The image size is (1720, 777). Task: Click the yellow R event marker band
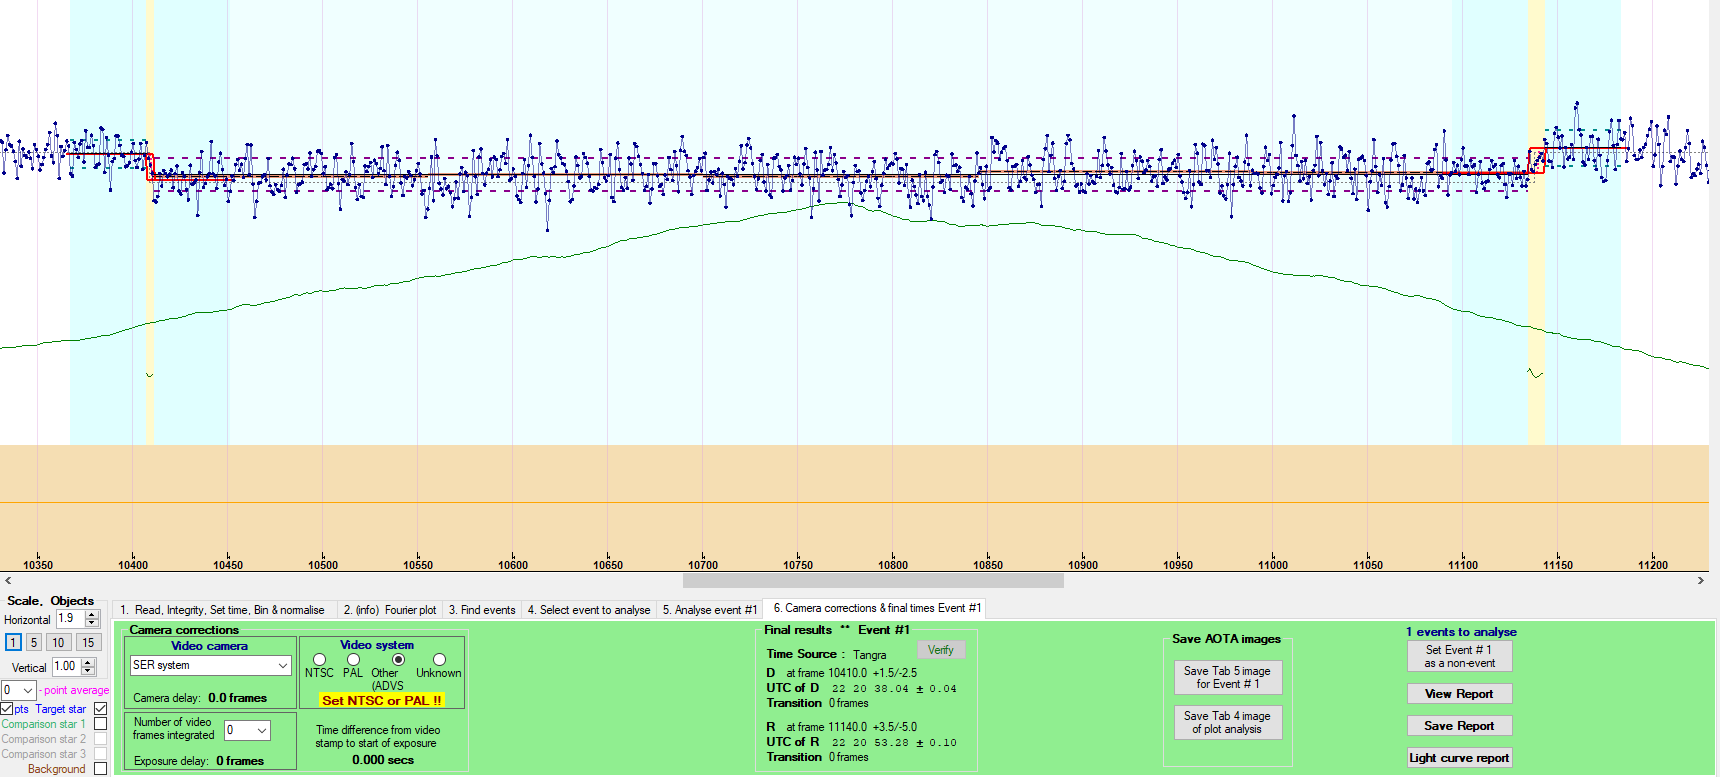1536,222
